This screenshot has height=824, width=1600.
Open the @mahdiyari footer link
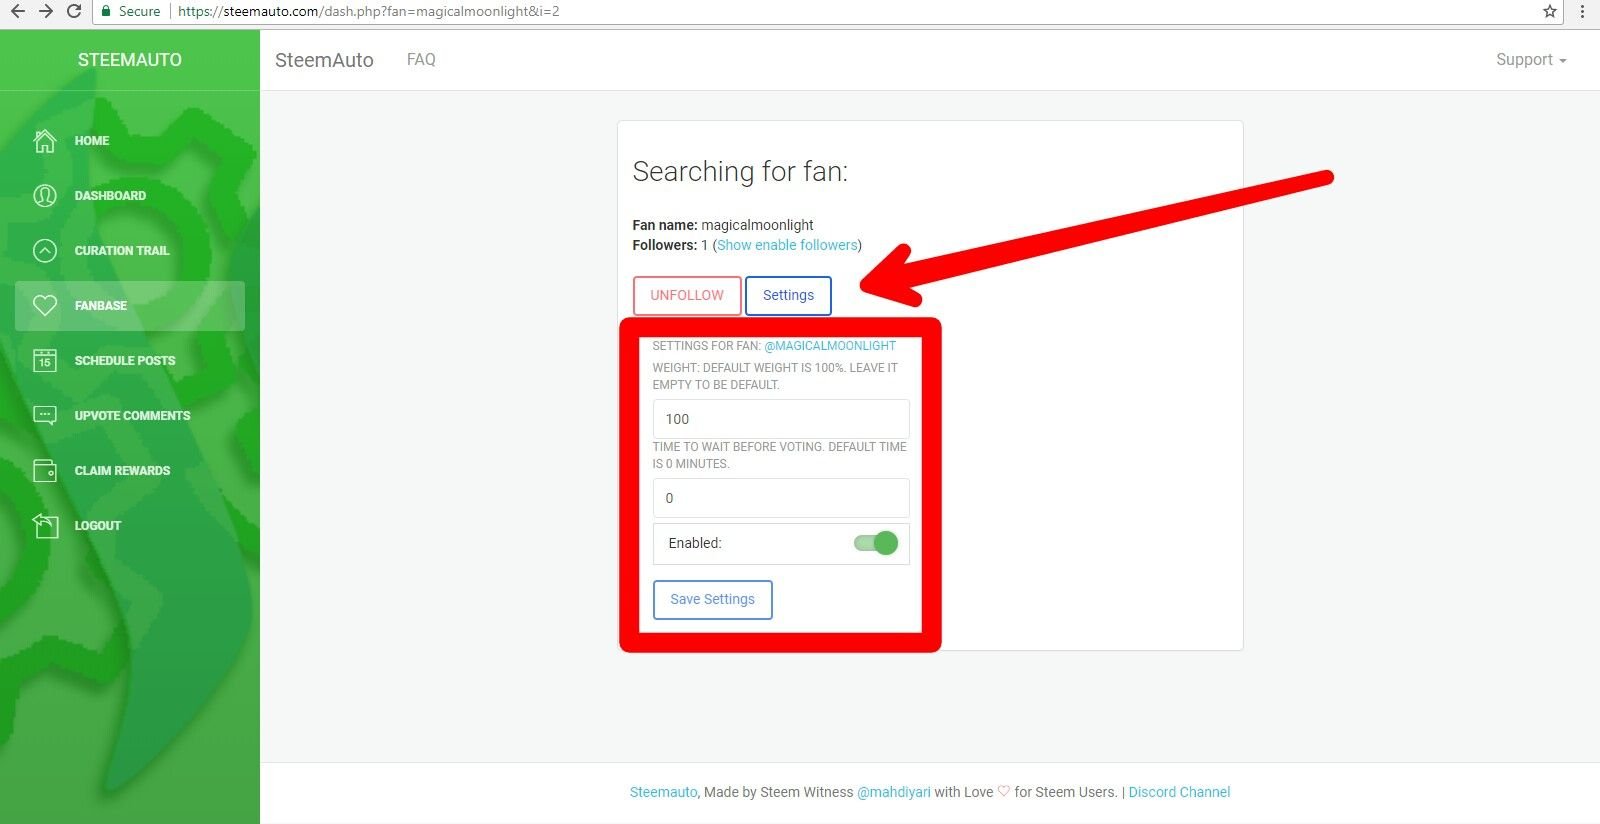(894, 792)
